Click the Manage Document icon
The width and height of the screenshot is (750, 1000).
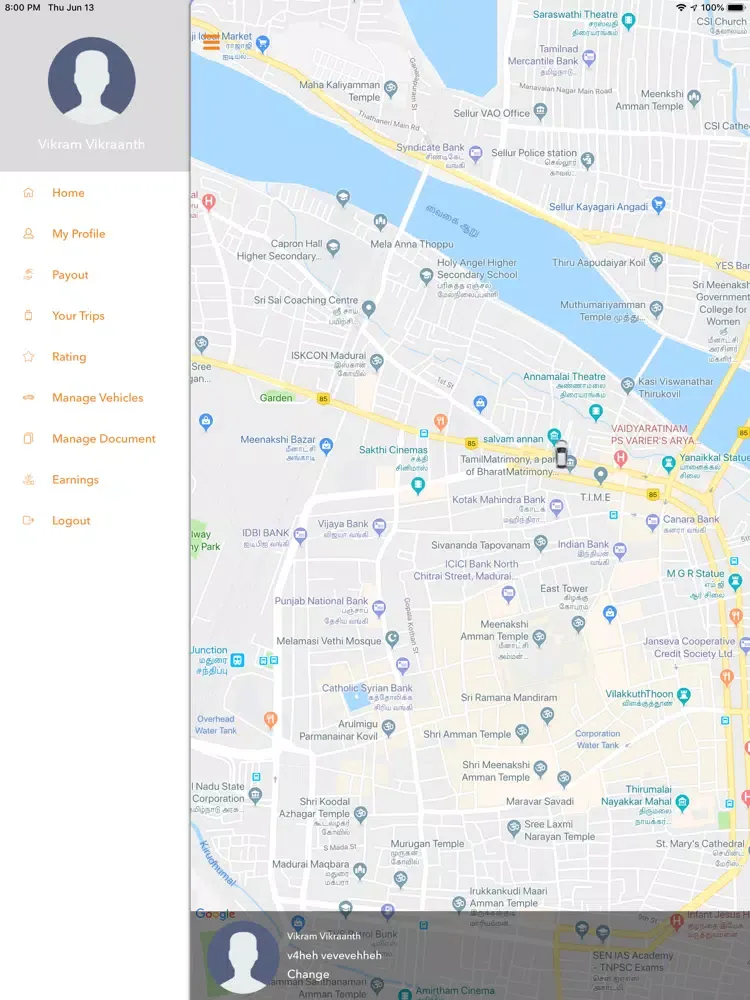29,439
